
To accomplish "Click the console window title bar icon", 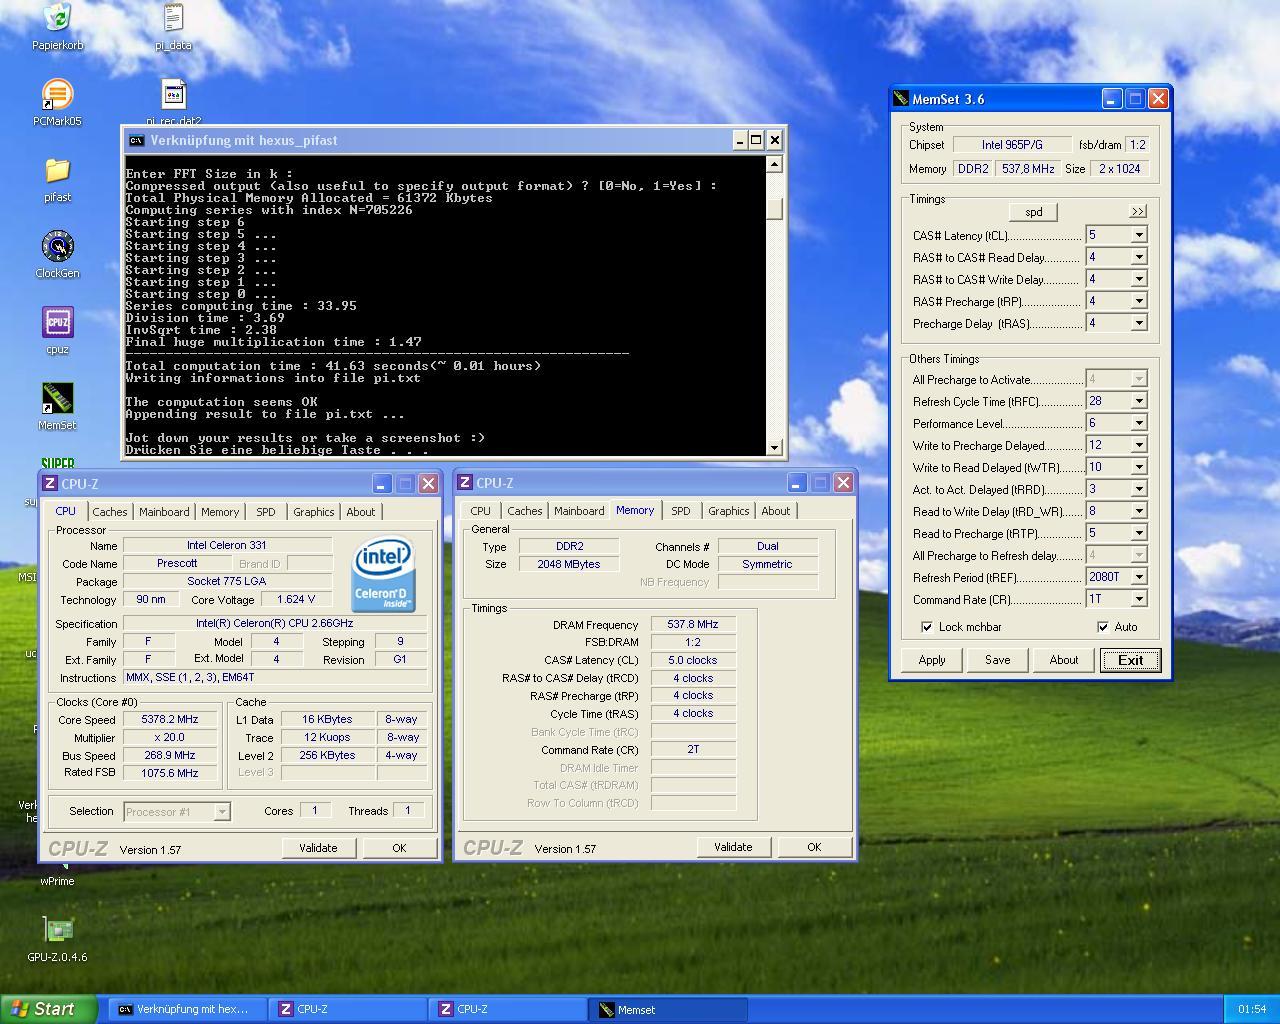I will (x=137, y=140).
